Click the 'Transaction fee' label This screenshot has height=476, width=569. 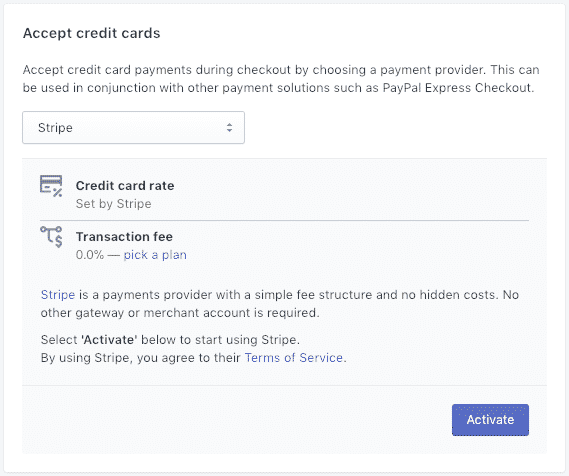(x=124, y=237)
